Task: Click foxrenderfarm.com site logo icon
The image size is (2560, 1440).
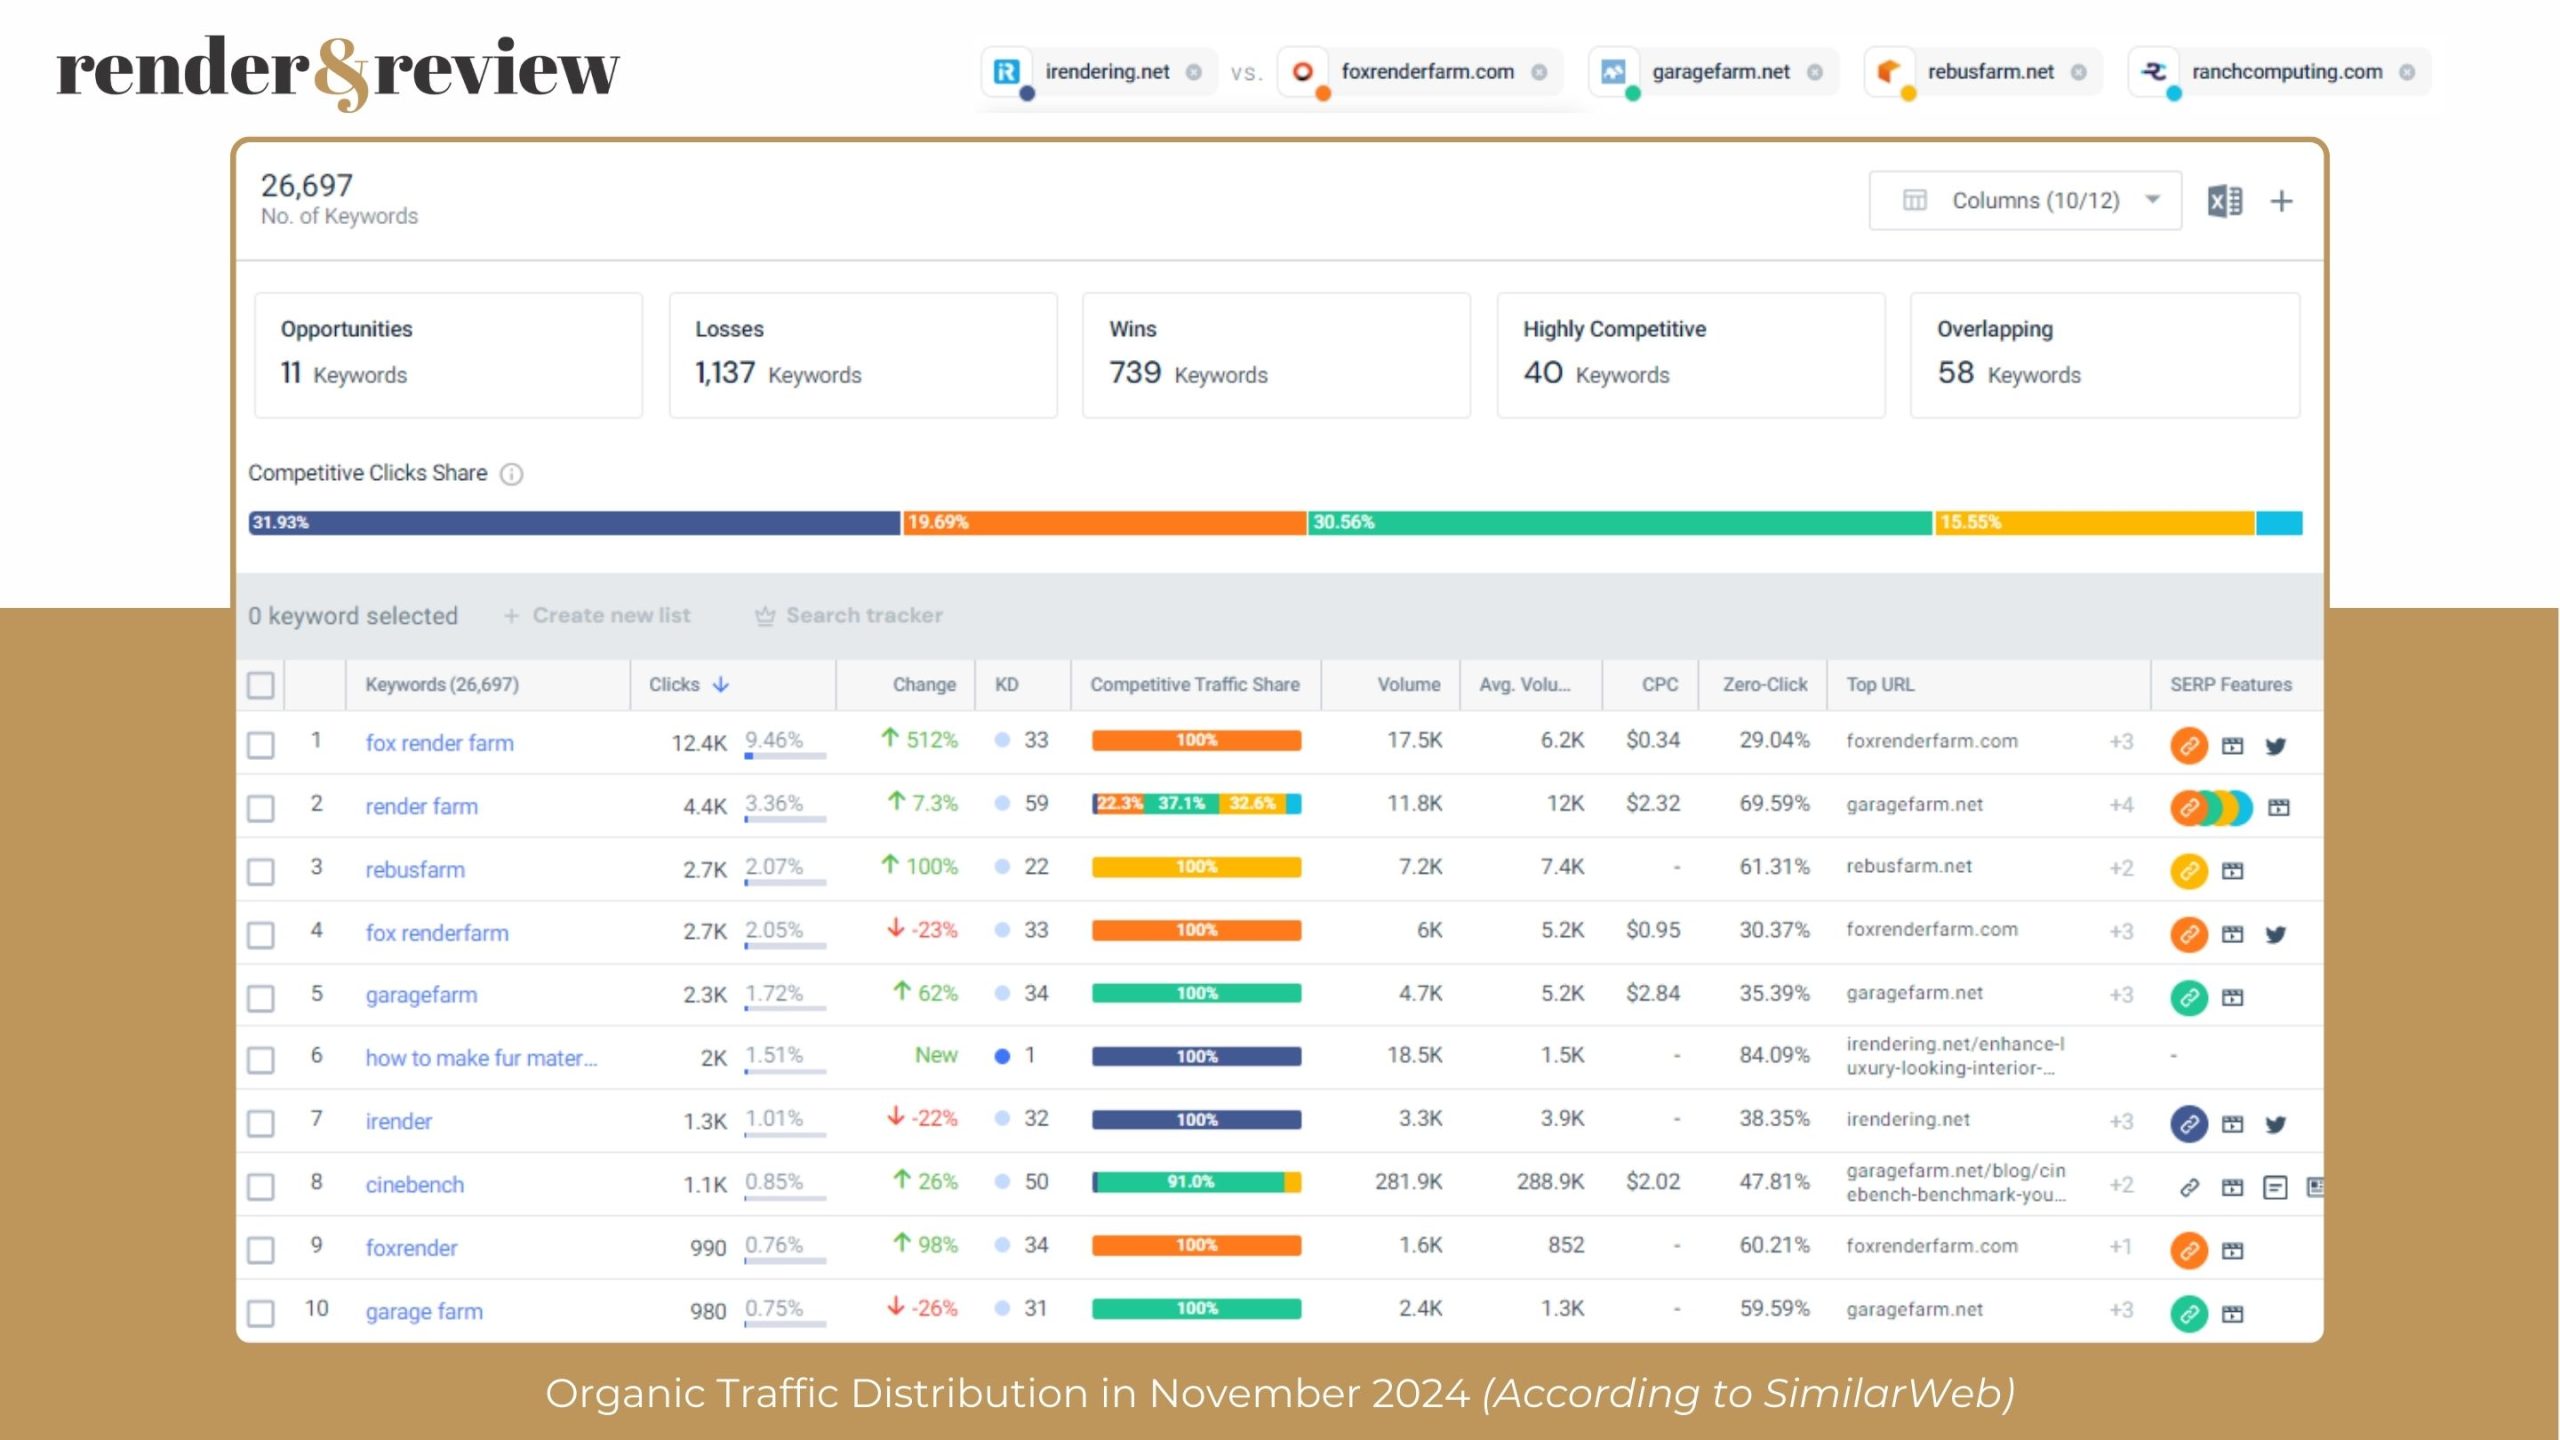Action: (1302, 71)
